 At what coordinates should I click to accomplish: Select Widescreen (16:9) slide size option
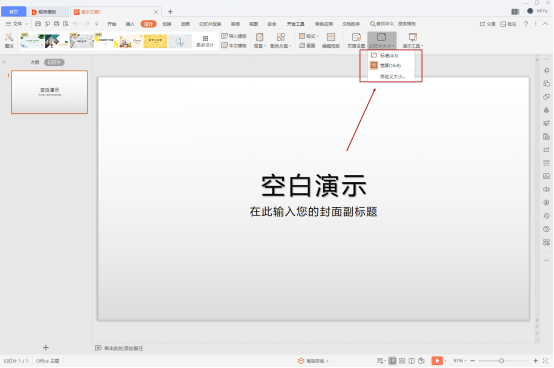coord(391,65)
